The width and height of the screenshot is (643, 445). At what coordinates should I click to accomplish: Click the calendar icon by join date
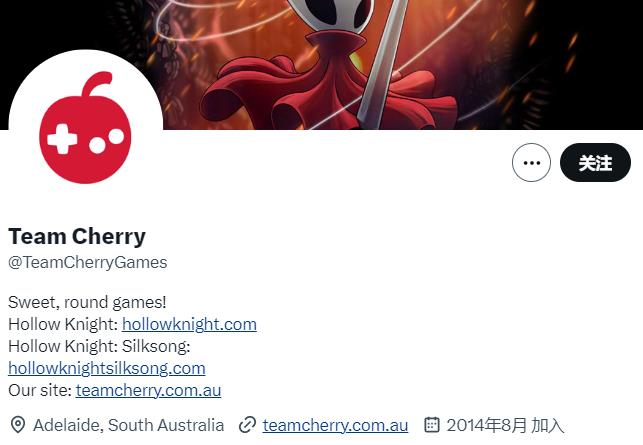pos(431,424)
